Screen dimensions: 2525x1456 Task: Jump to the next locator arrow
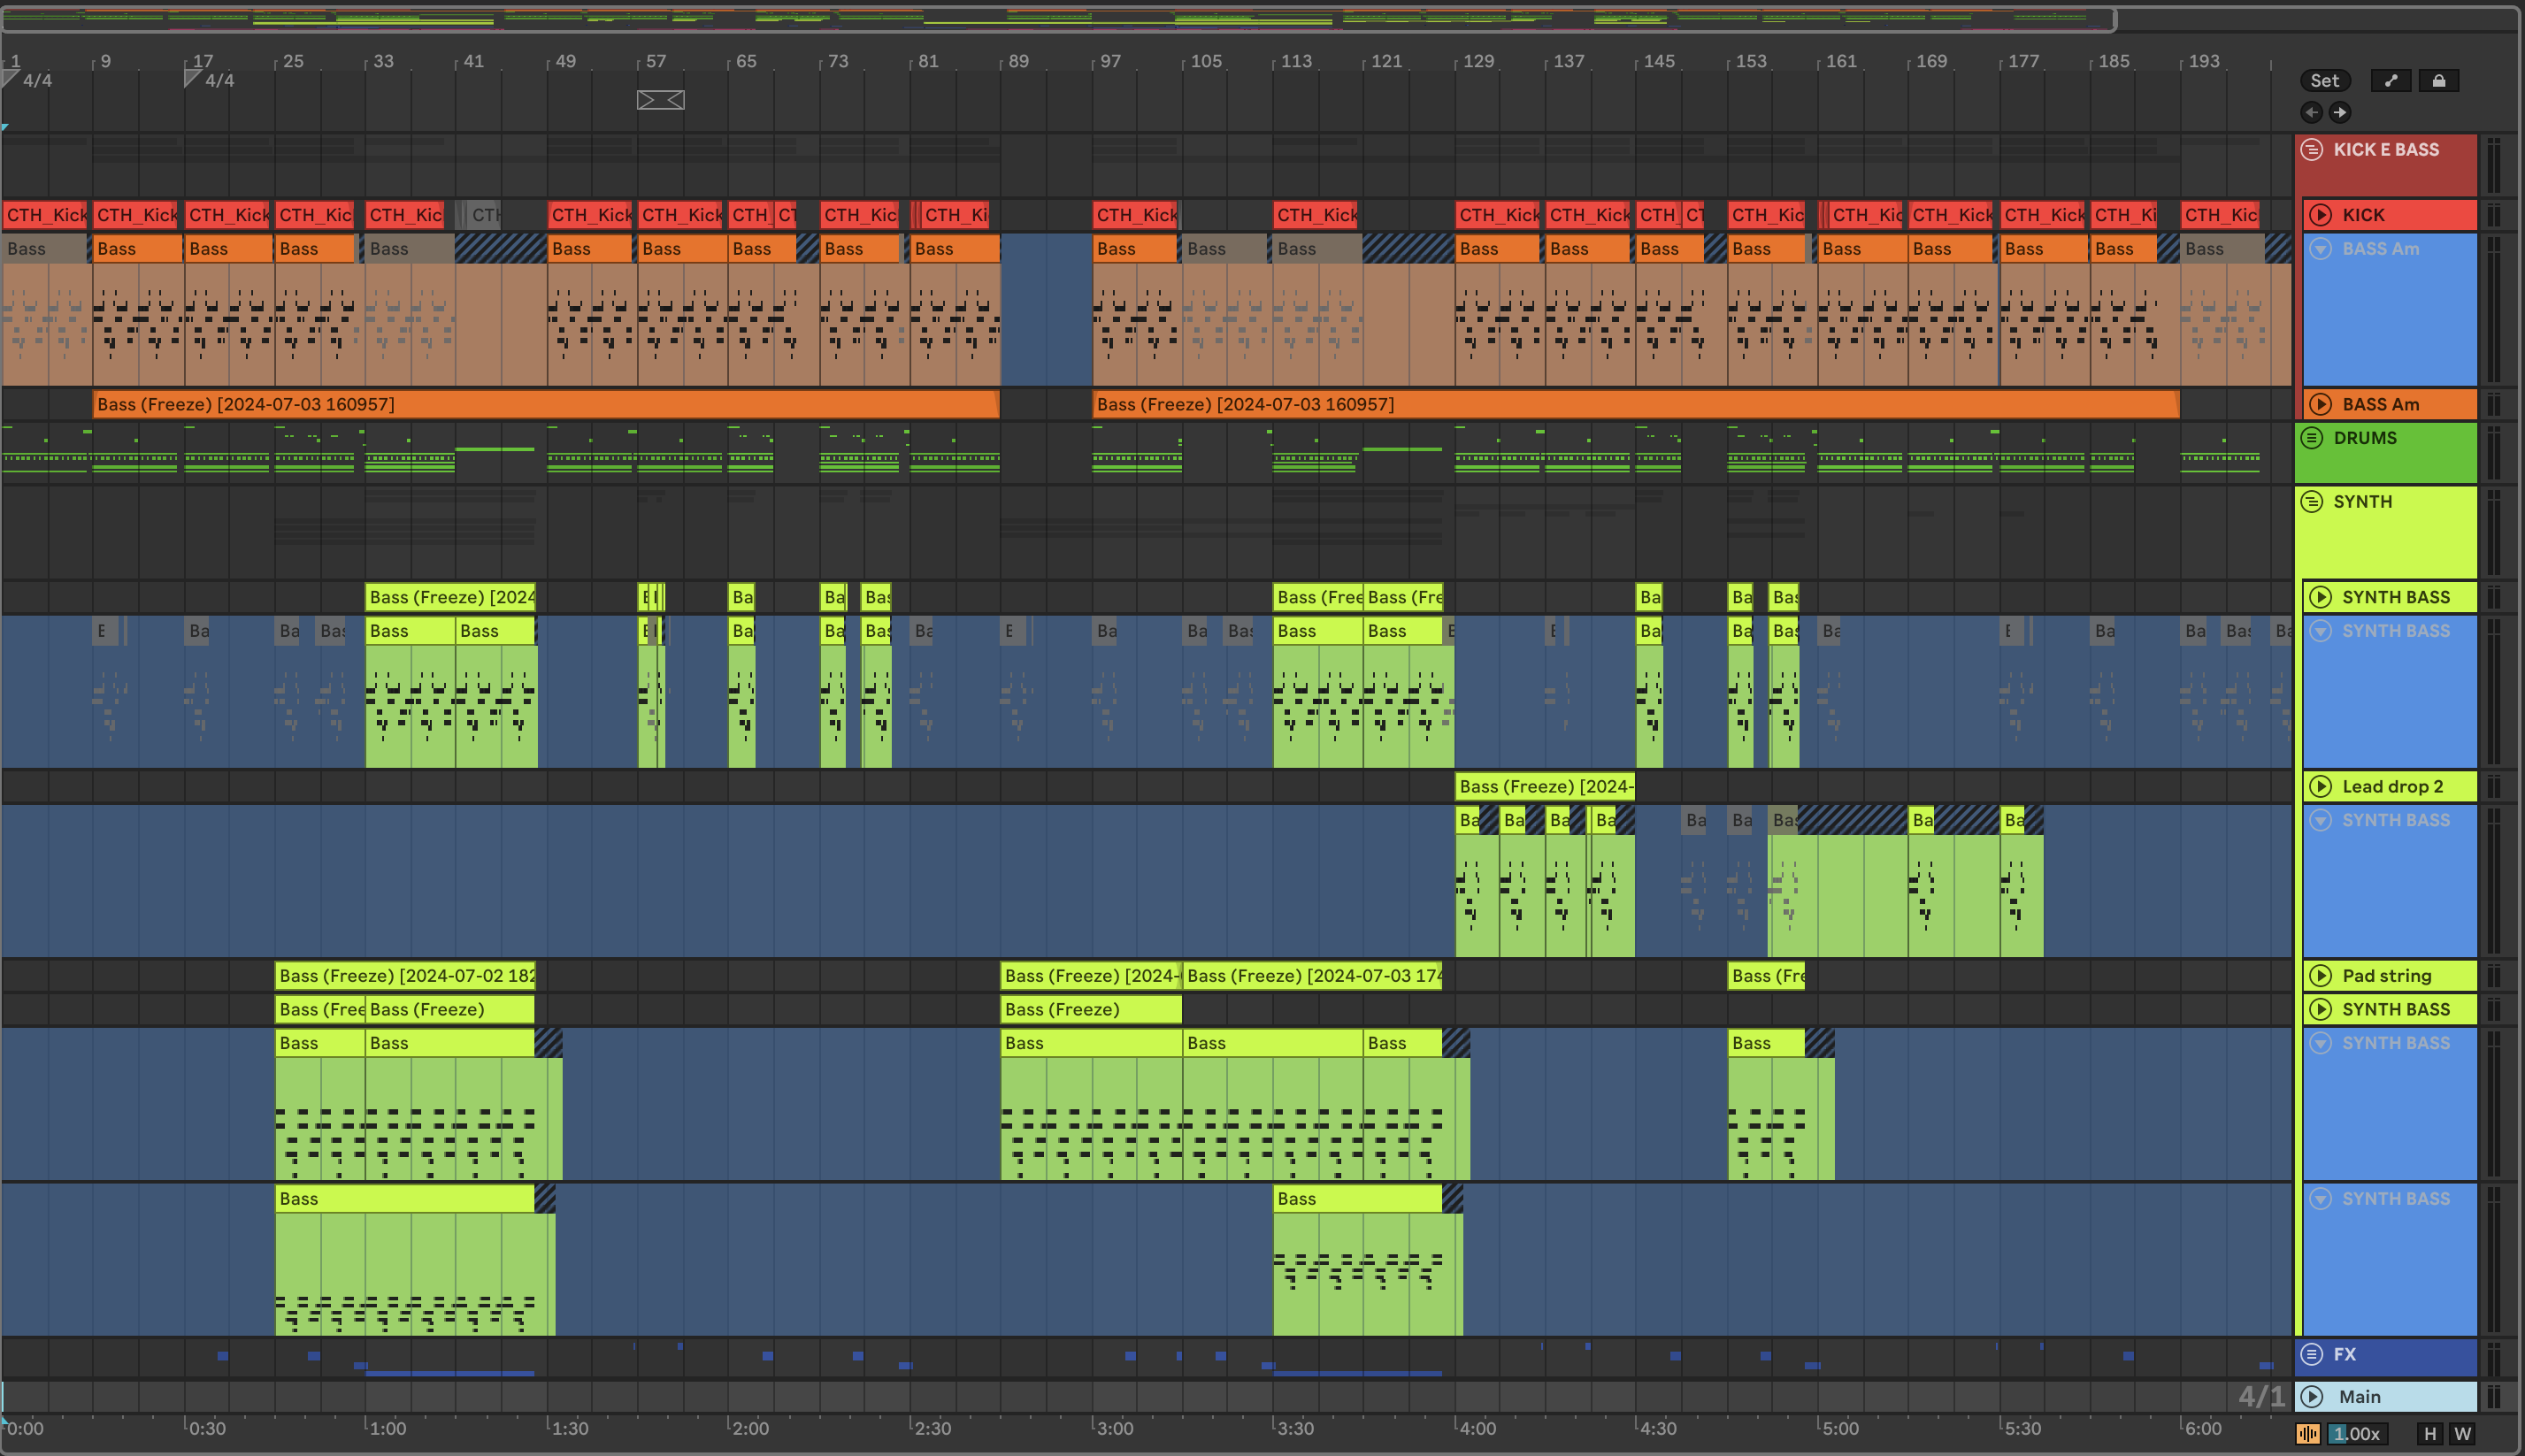click(2339, 112)
